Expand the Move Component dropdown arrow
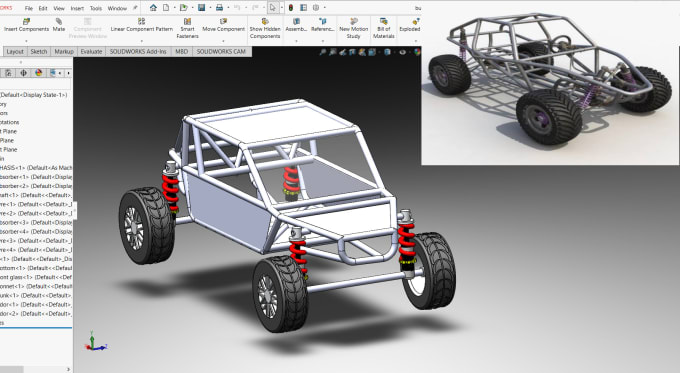680x373 pixels. tap(223, 41)
